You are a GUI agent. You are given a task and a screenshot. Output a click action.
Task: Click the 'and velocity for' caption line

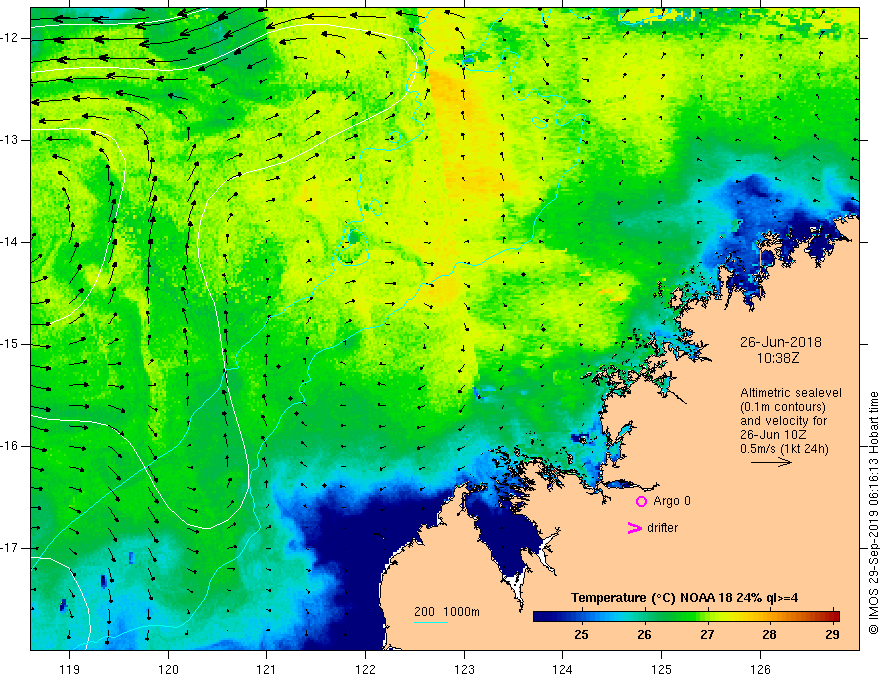point(783,421)
